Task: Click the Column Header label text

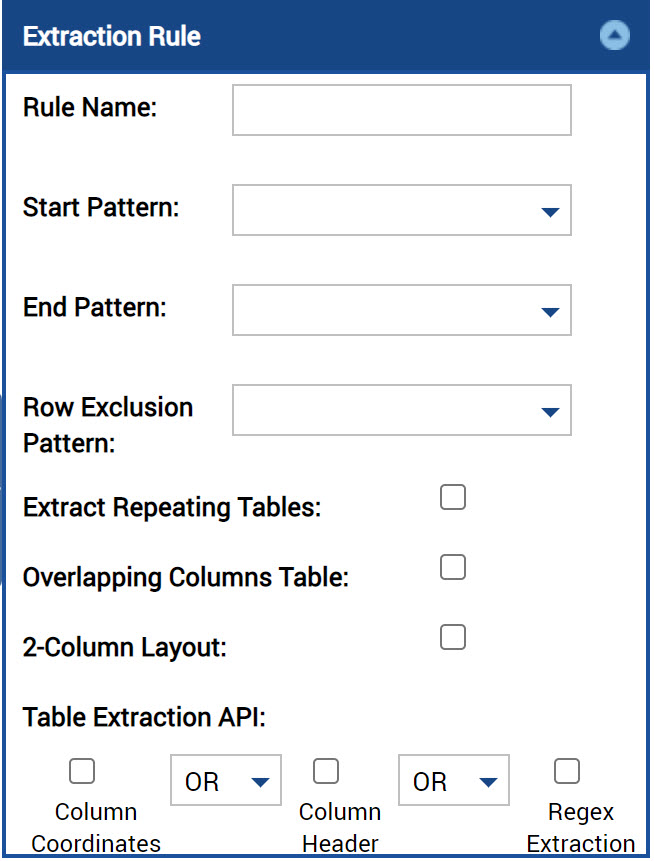Action: (340, 828)
